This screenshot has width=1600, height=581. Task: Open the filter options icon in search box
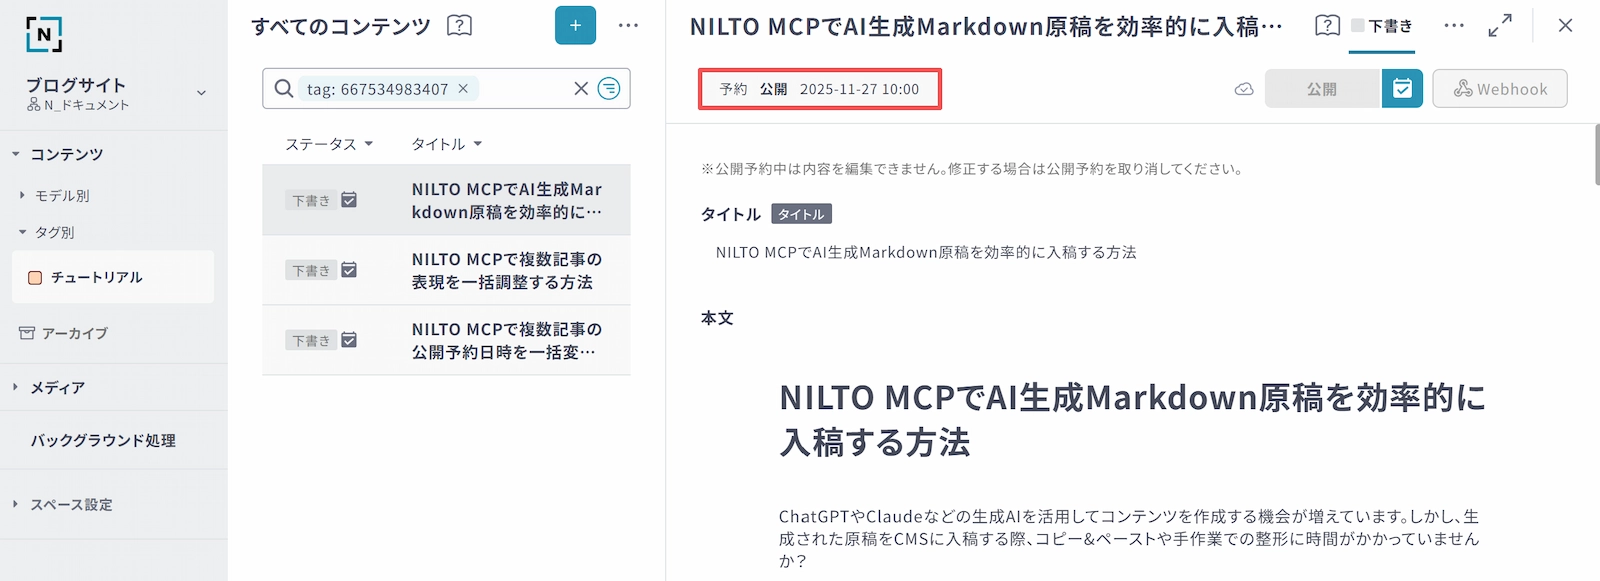click(x=609, y=89)
